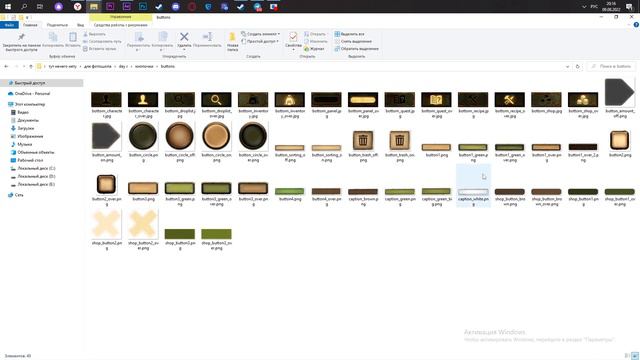The height and width of the screenshot is (360, 640).
Task: Click the Cut (Вырезать) ribbon button
Action: [x=94, y=34]
